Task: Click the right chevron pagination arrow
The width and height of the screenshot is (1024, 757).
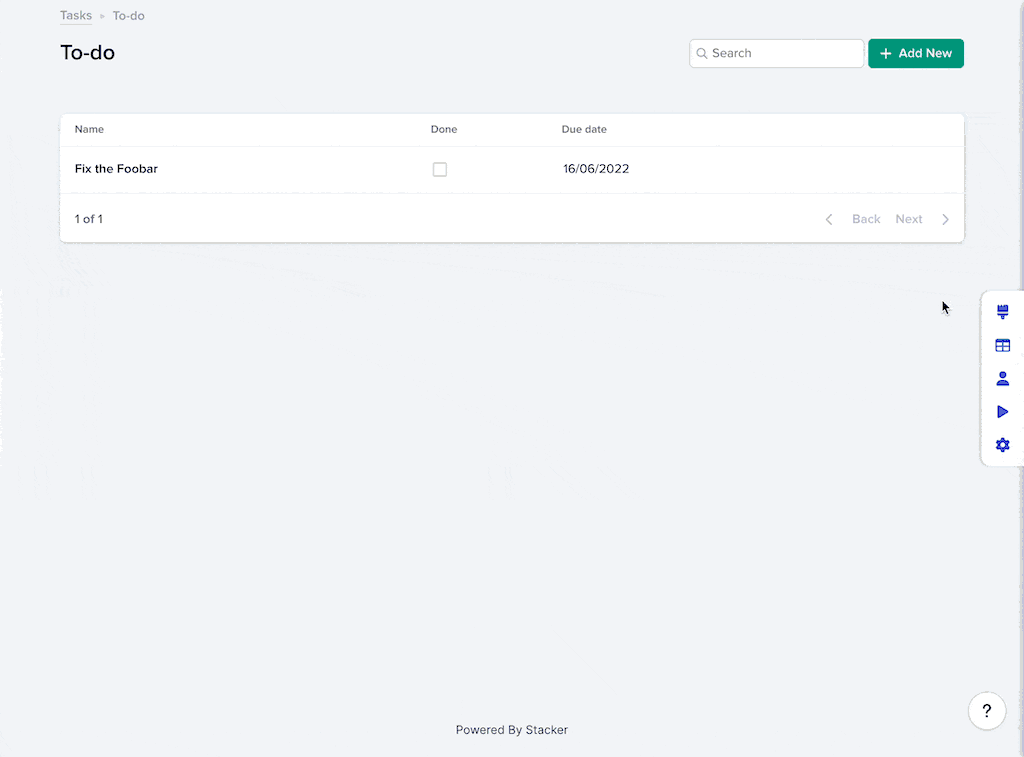Action: tap(945, 219)
